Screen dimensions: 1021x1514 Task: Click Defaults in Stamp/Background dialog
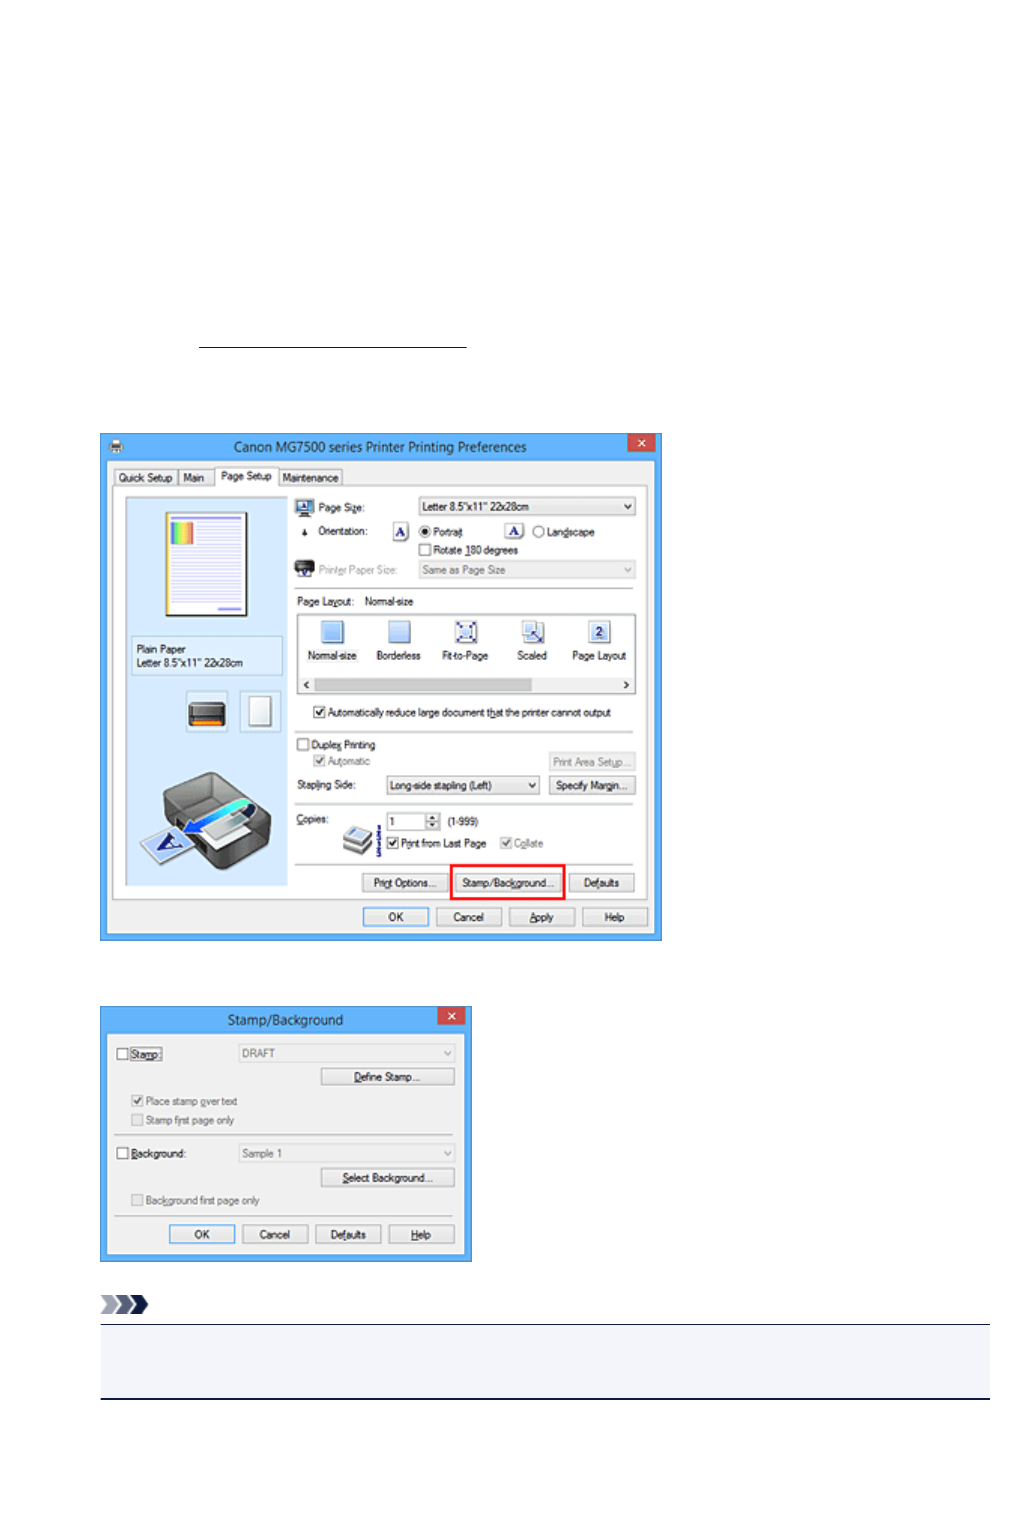click(348, 1235)
